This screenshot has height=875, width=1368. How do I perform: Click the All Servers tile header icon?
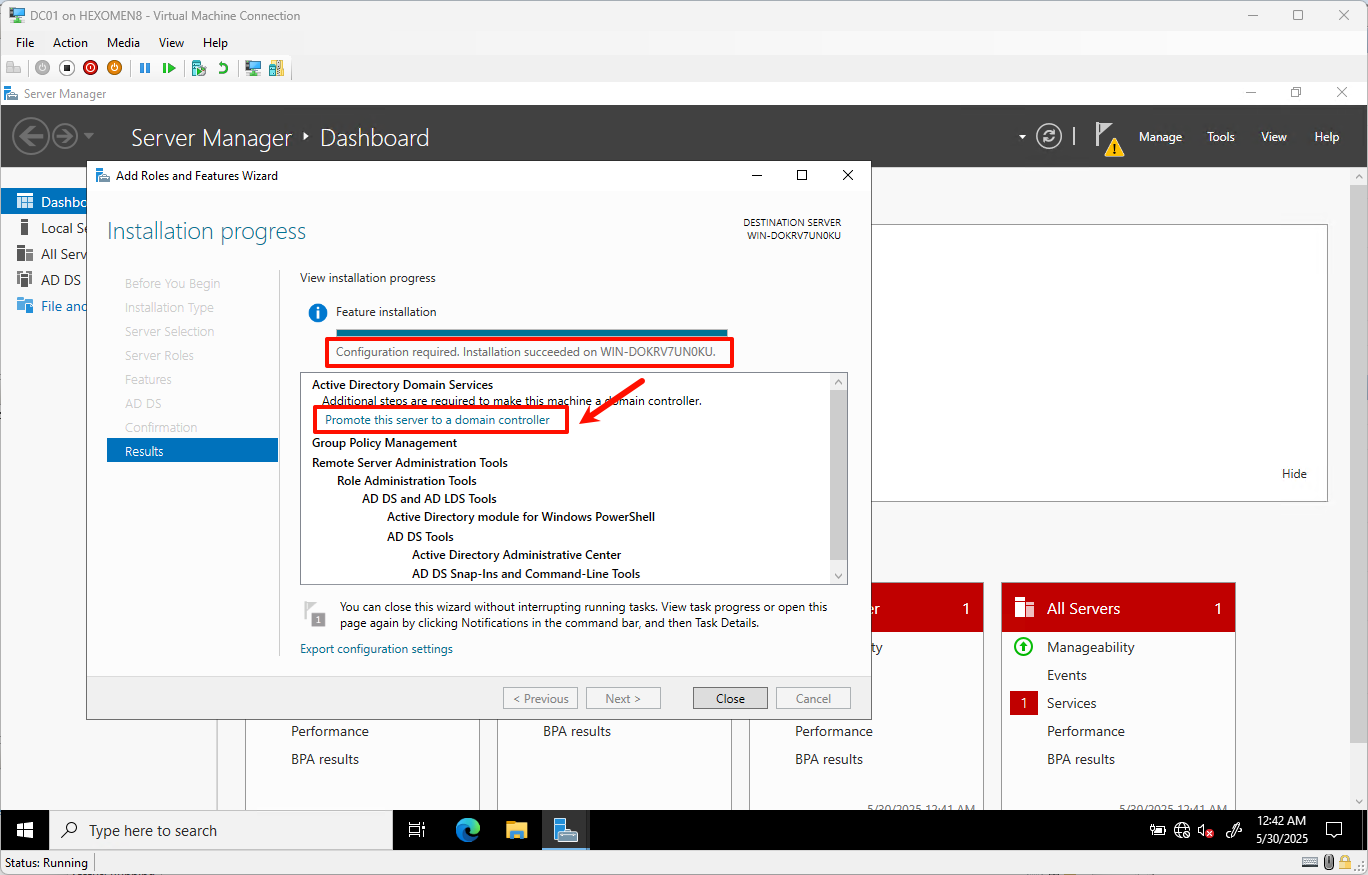pos(1024,608)
